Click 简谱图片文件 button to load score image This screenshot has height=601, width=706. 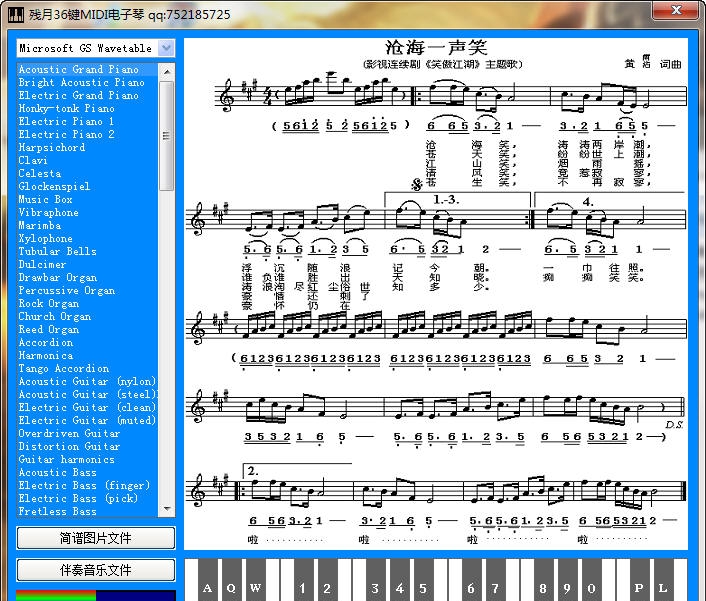coord(95,538)
